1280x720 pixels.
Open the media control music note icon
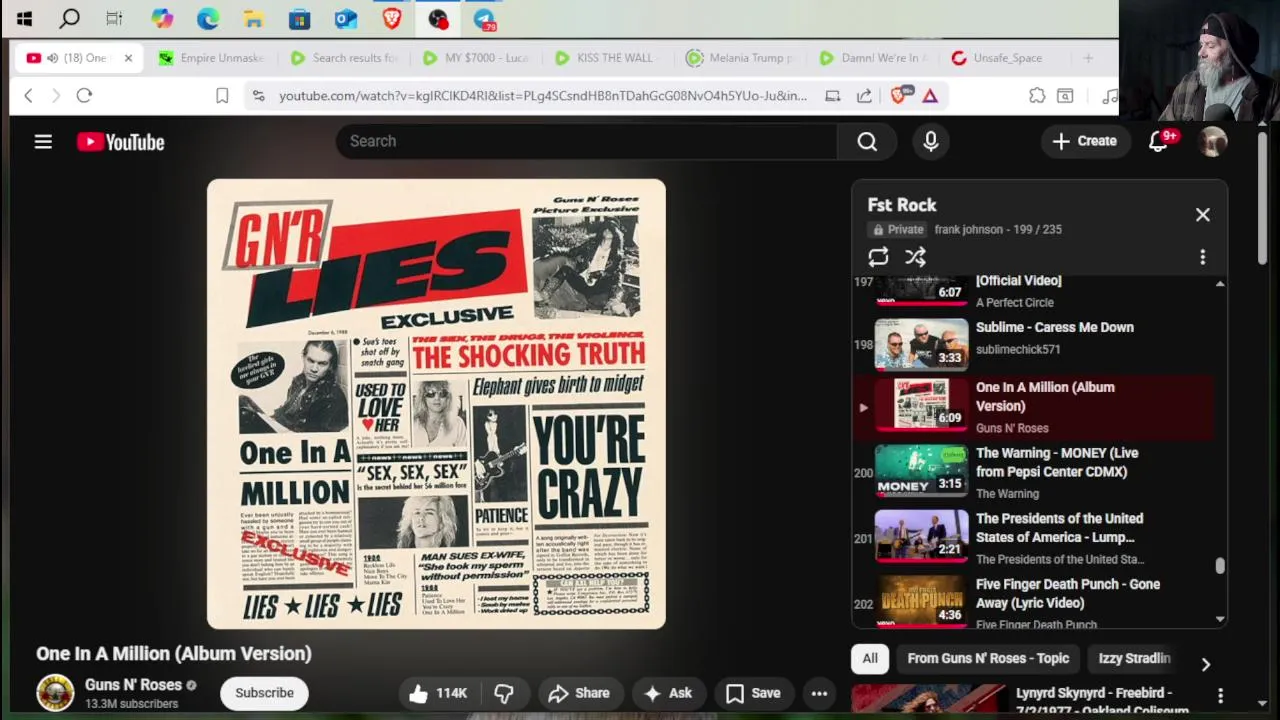point(1109,95)
